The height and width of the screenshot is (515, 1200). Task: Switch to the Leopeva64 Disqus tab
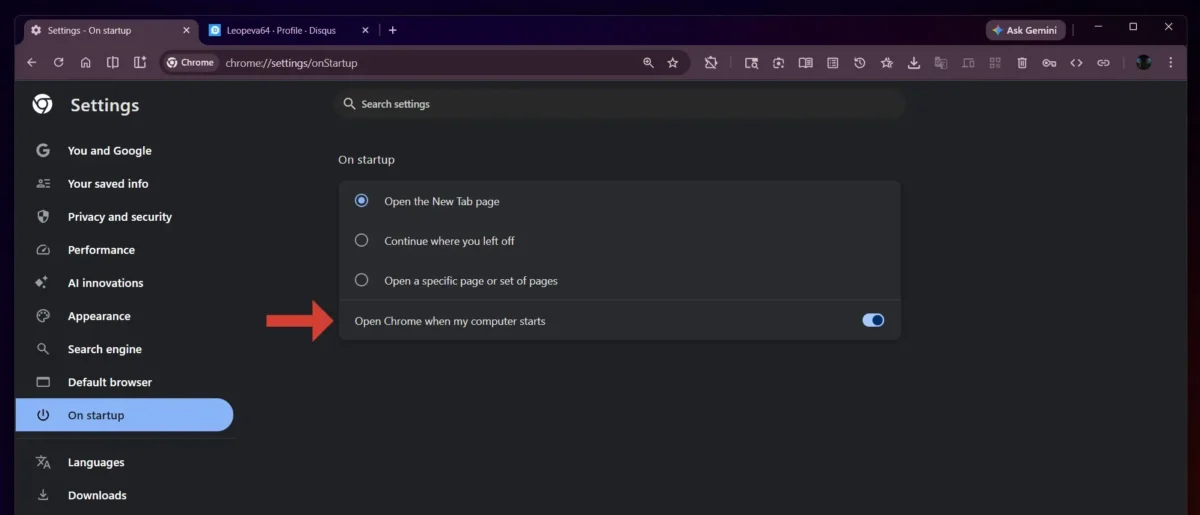pos(280,30)
